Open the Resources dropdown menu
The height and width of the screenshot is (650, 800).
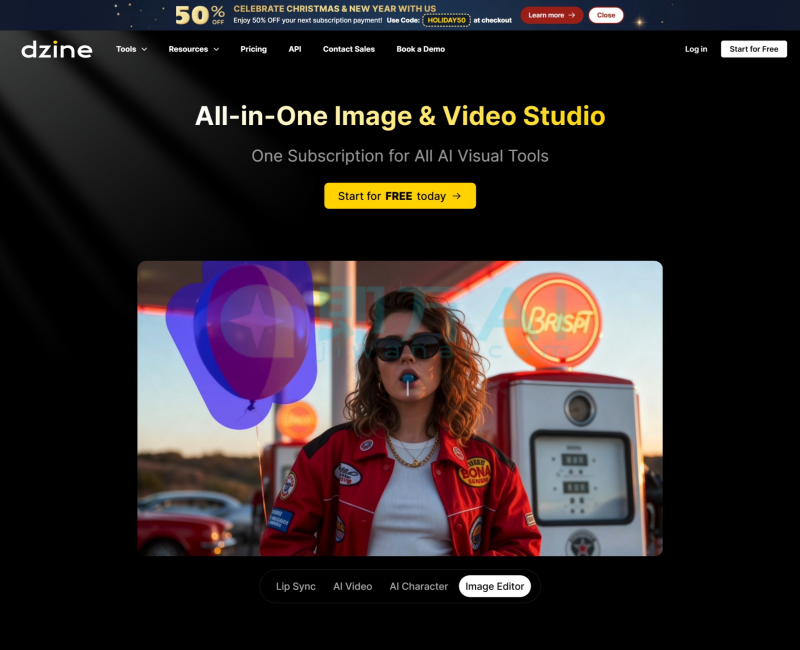tap(193, 49)
